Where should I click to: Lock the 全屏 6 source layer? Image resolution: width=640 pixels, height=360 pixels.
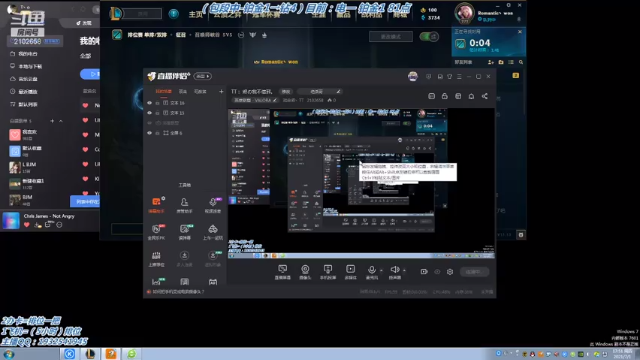[158, 133]
